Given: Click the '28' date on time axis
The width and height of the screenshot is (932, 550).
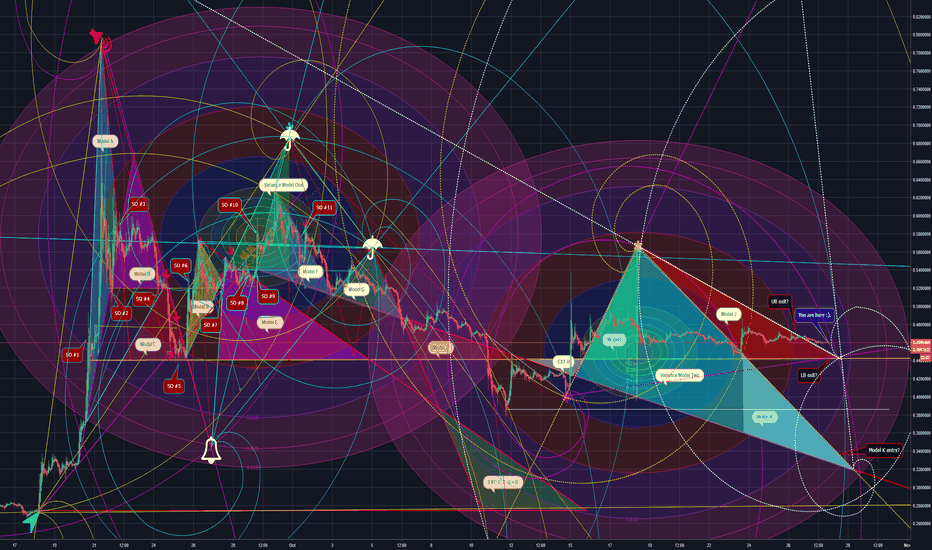Looking at the screenshot, I should (233, 545).
